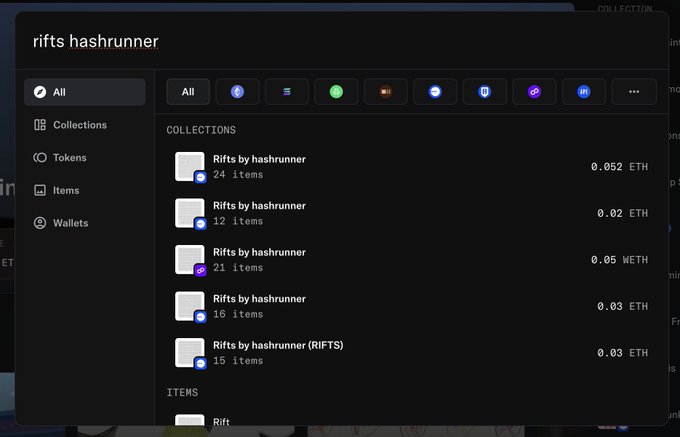
Task: Click the person icon beside Wallets
Action: (x=40, y=223)
